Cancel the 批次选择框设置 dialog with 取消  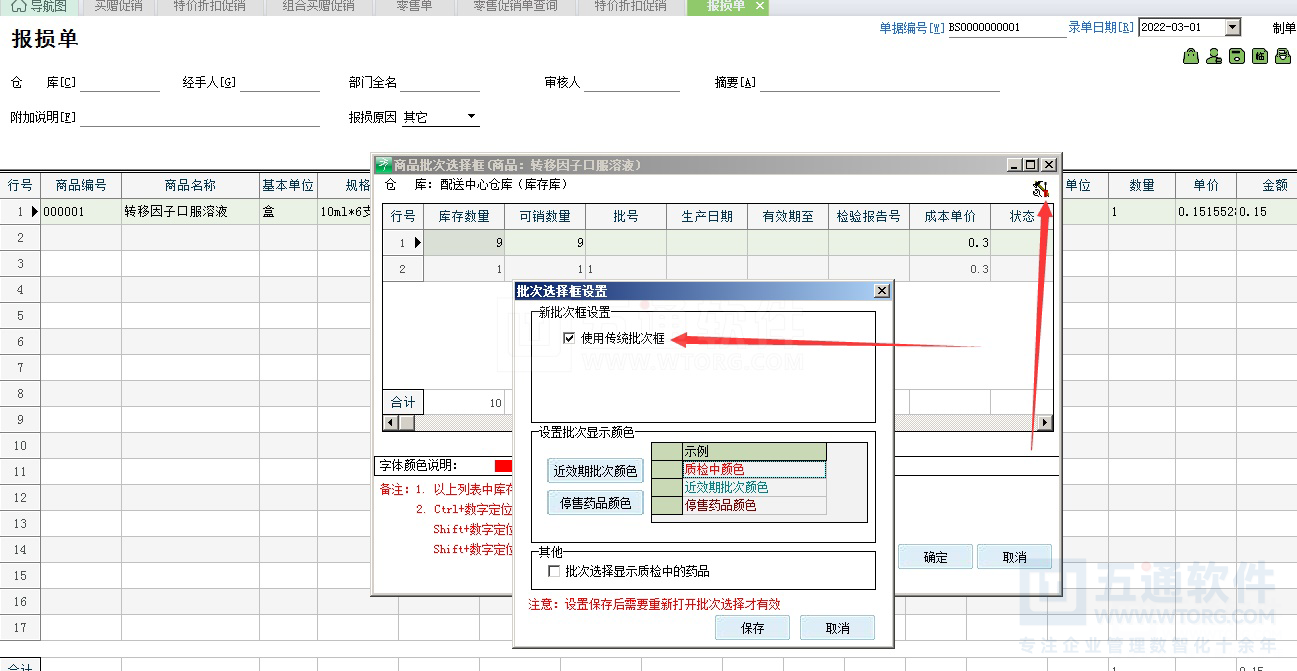click(x=838, y=628)
